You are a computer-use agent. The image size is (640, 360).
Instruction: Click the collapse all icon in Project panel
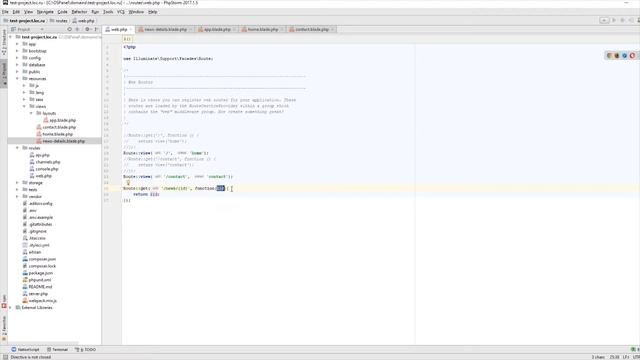(78, 29)
